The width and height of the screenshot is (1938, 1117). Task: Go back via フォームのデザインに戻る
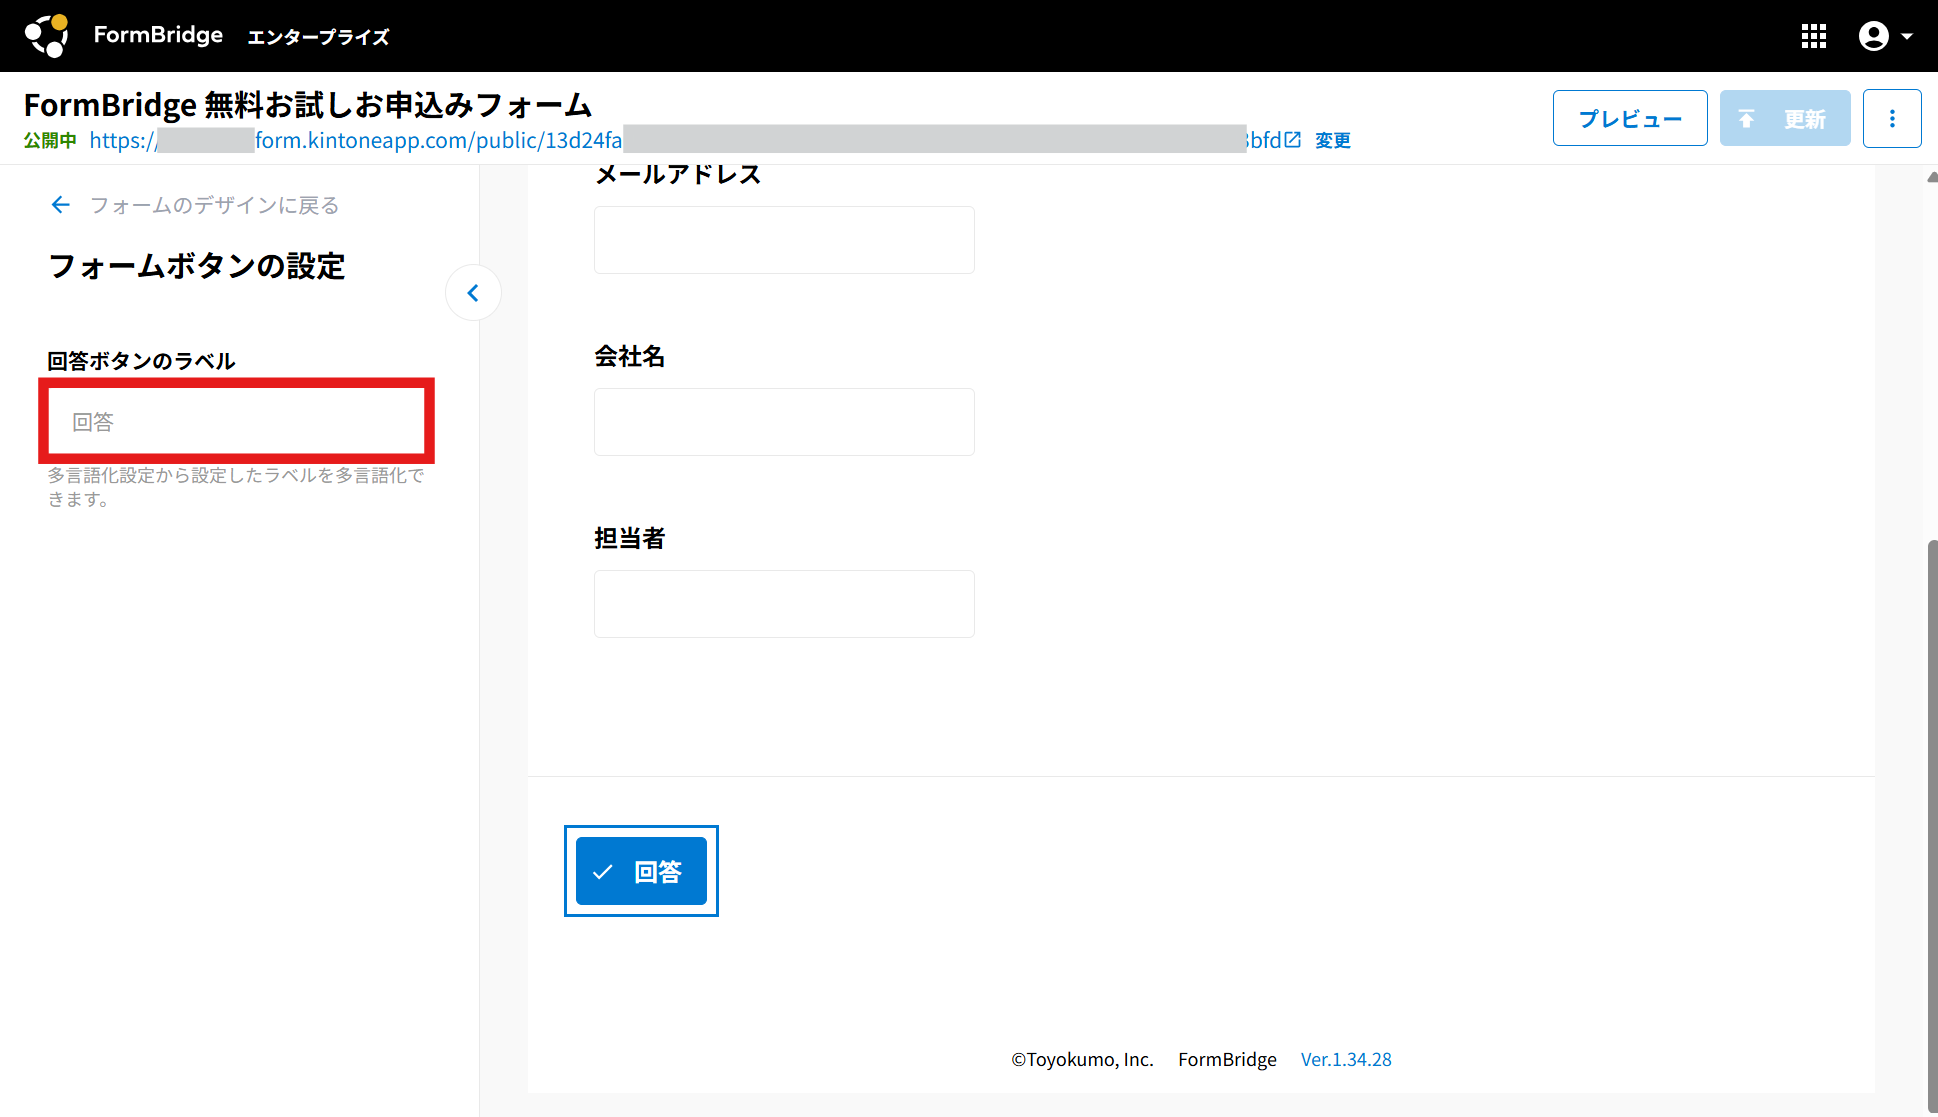(x=196, y=205)
